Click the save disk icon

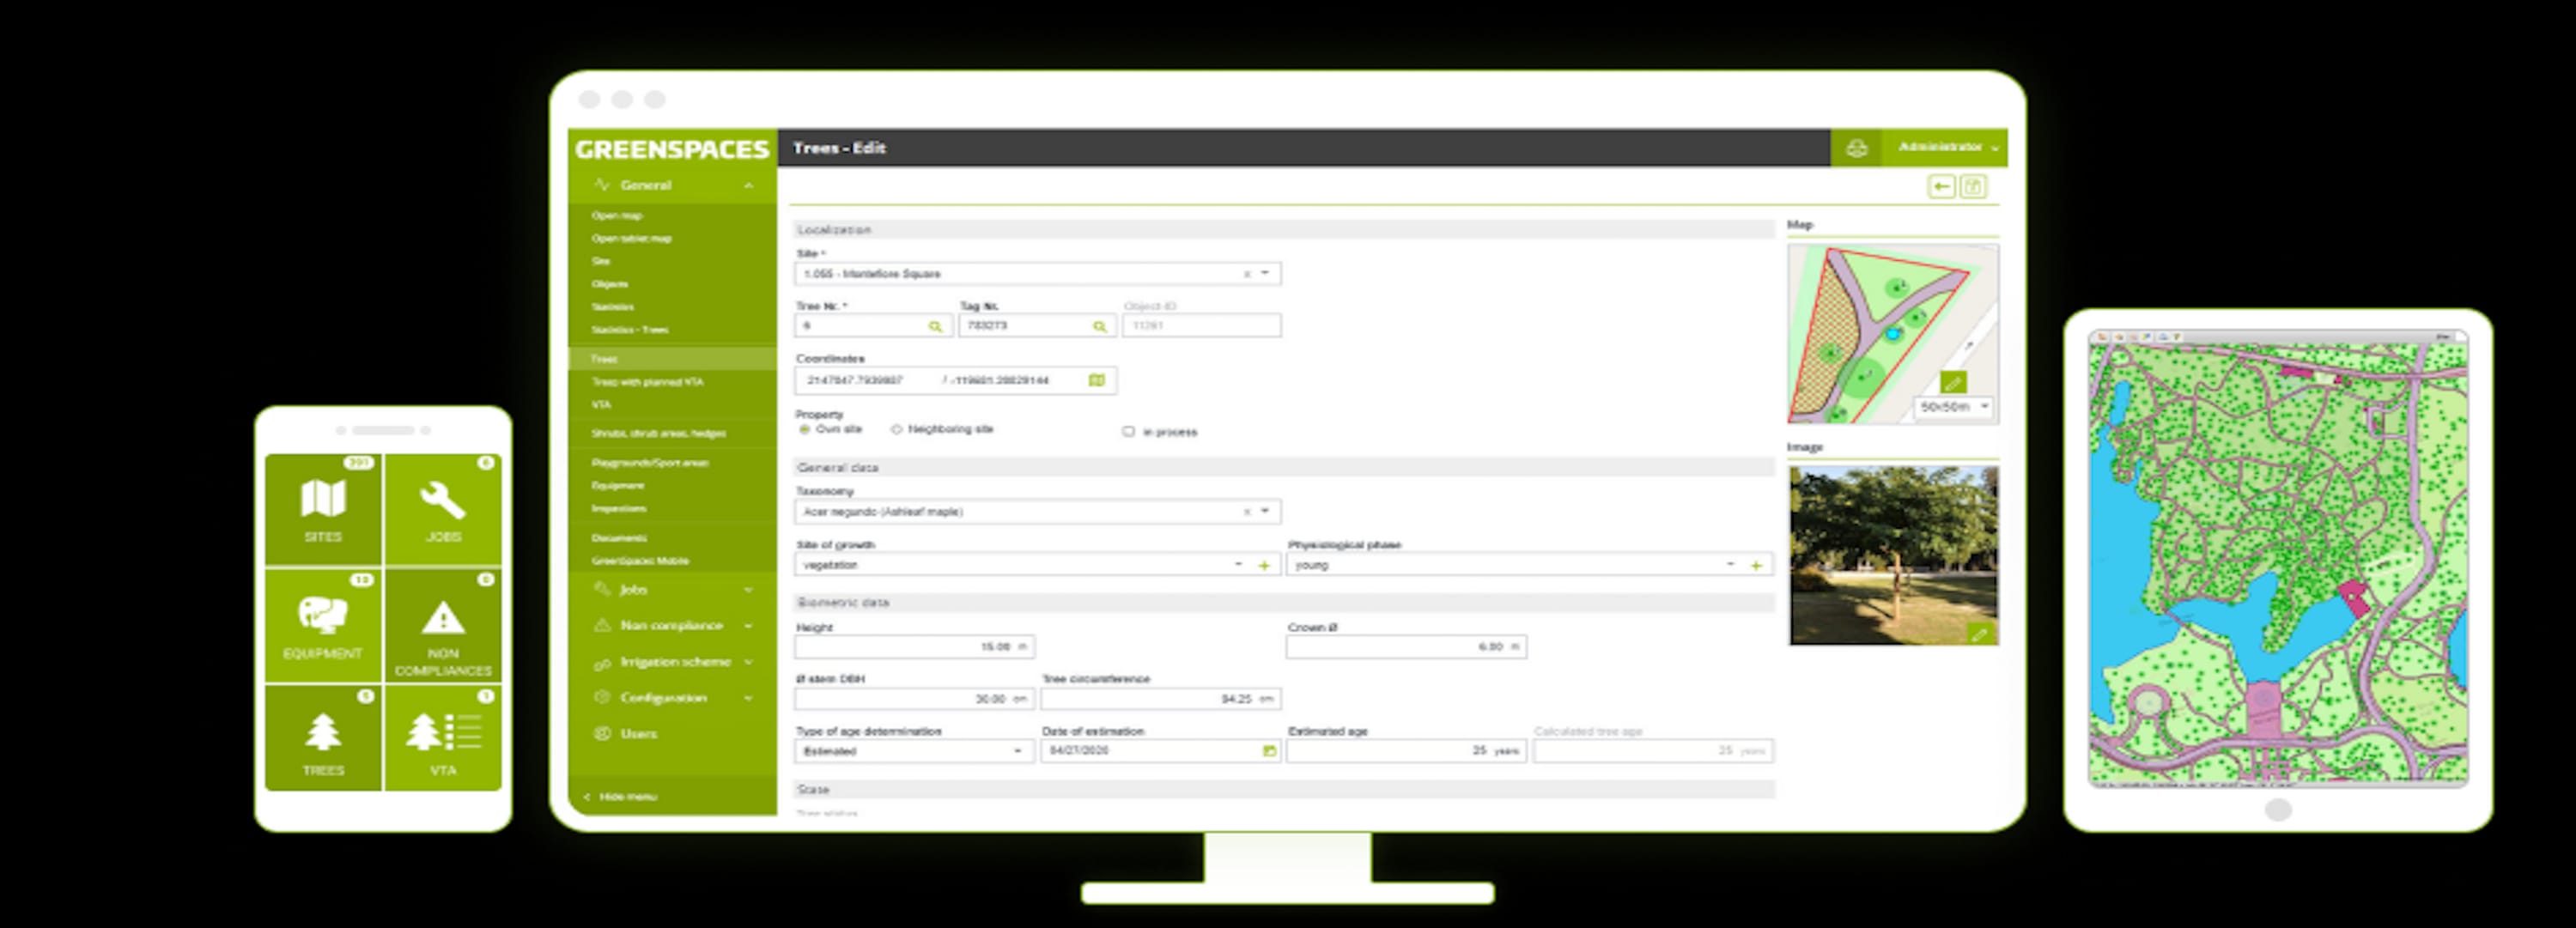point(1973,187)
